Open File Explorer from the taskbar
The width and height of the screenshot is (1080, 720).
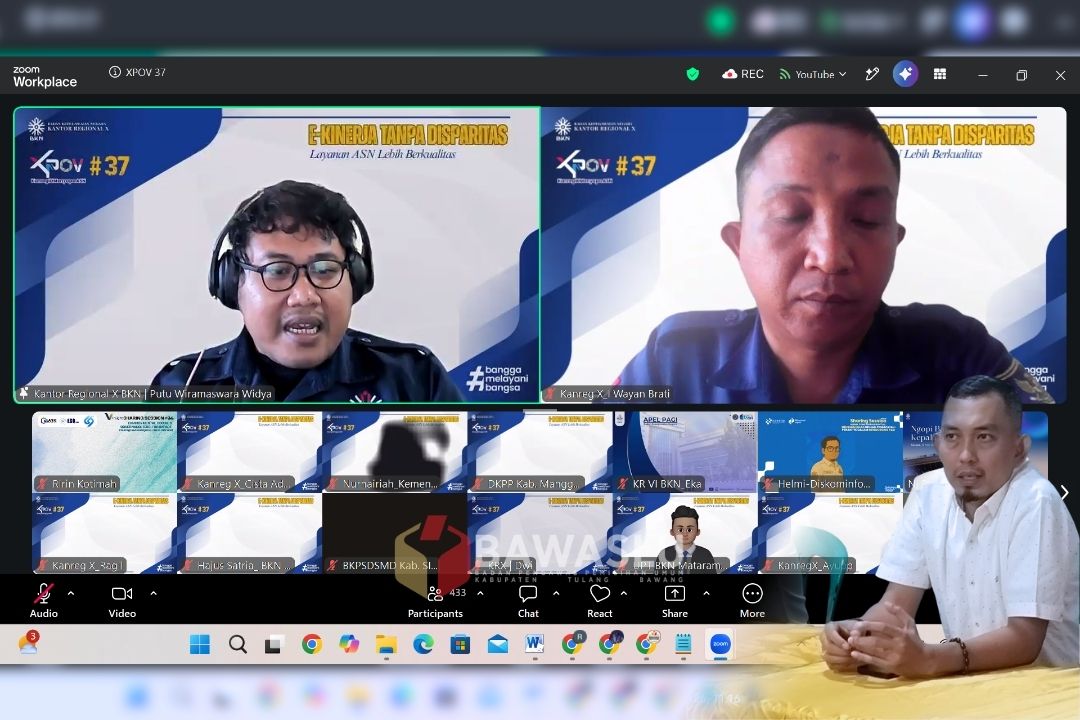(x=386, y=644)
